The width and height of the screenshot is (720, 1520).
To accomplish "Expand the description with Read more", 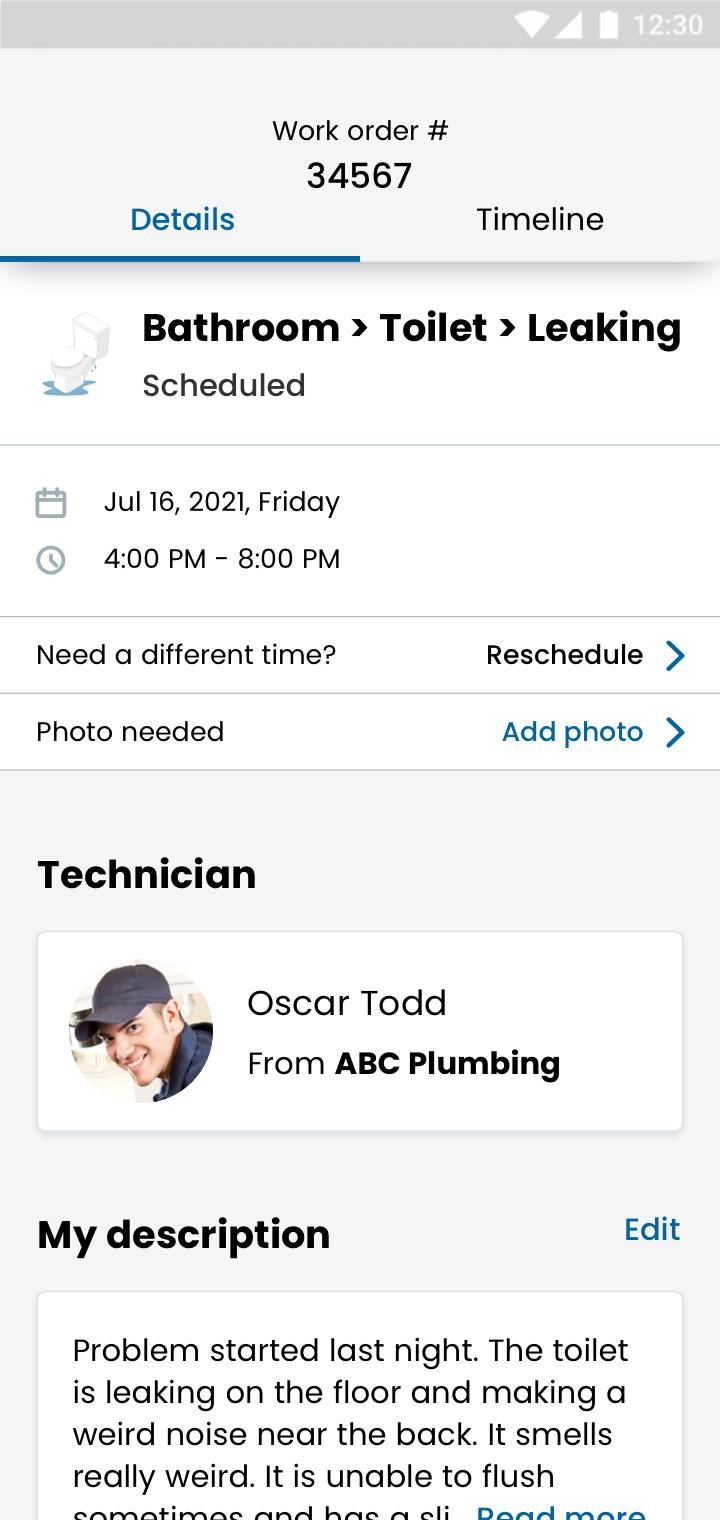I will (x=561, y=1512).
